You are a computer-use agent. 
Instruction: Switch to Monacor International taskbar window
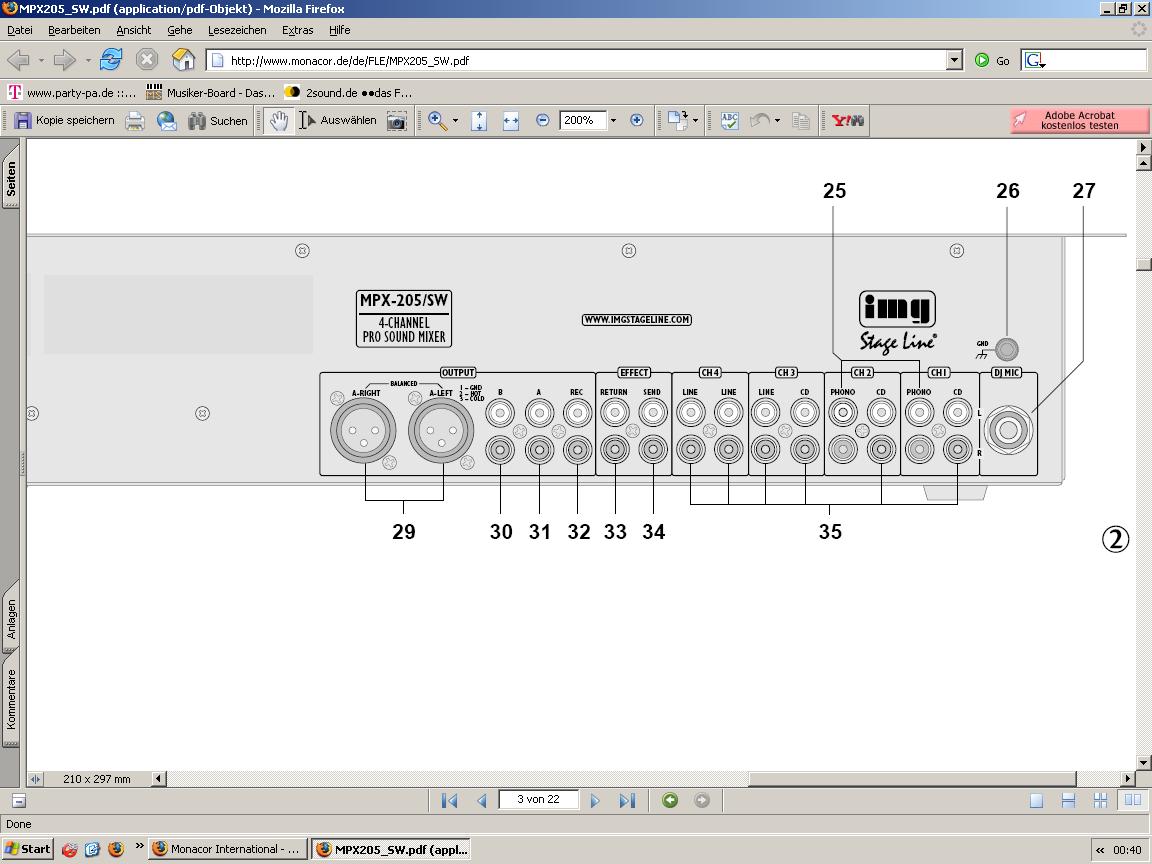(x=227, y=849)
